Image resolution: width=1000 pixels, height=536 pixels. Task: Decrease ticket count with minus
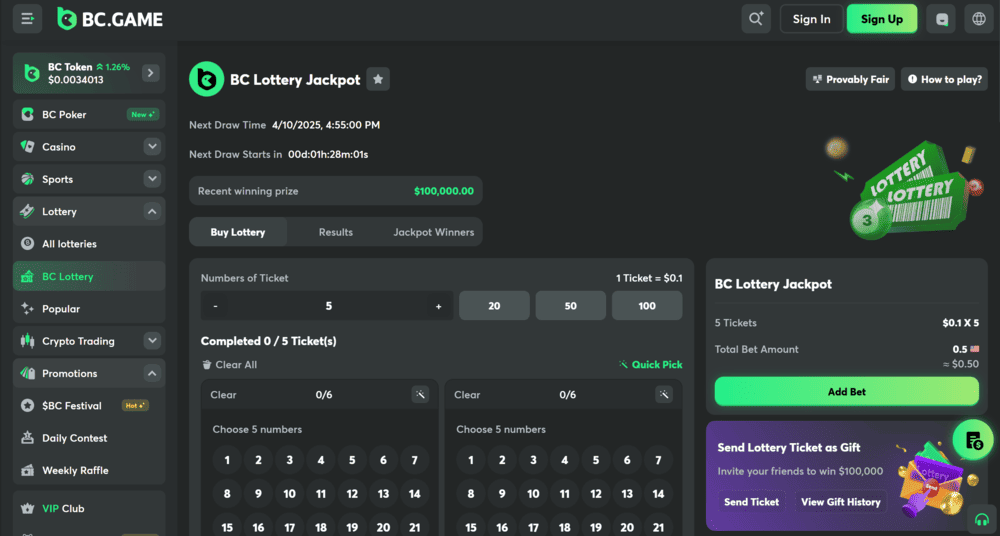(216, 306)
